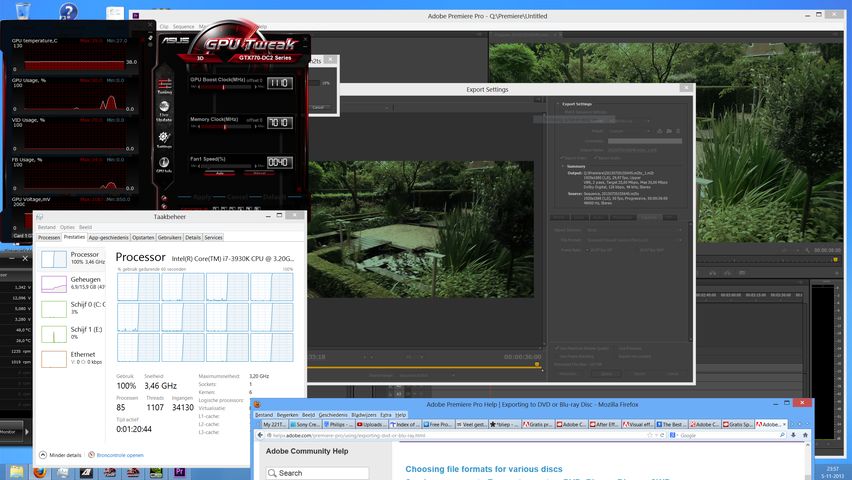
Task: Click the taskbar clock
Action: pos(832,472)
